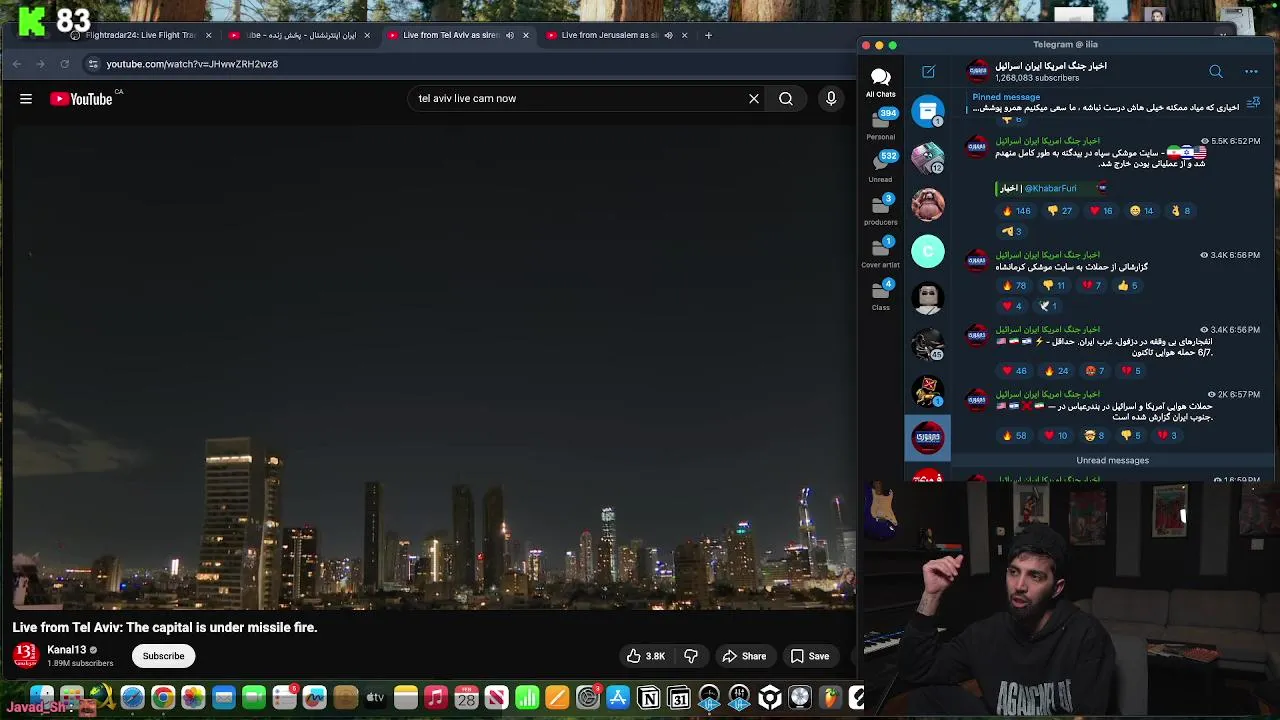Go back in the browser

pyautogui.click(x=17, y=64)
